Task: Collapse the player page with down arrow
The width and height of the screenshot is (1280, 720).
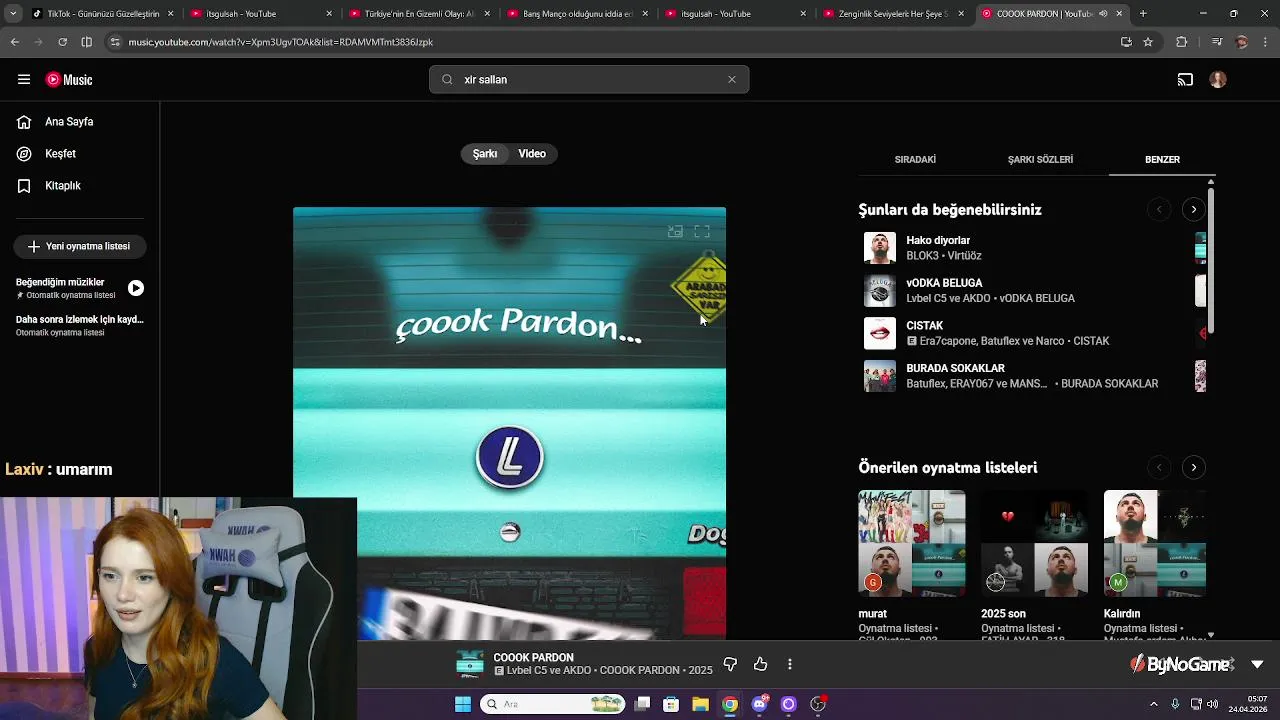Action: tap(1257, 665)
